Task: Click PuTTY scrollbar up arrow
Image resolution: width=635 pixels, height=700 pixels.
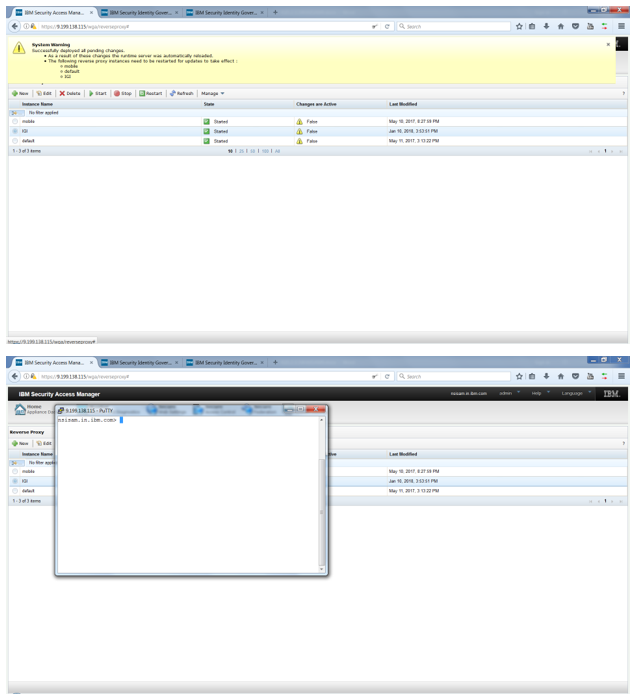Action: 321,420
